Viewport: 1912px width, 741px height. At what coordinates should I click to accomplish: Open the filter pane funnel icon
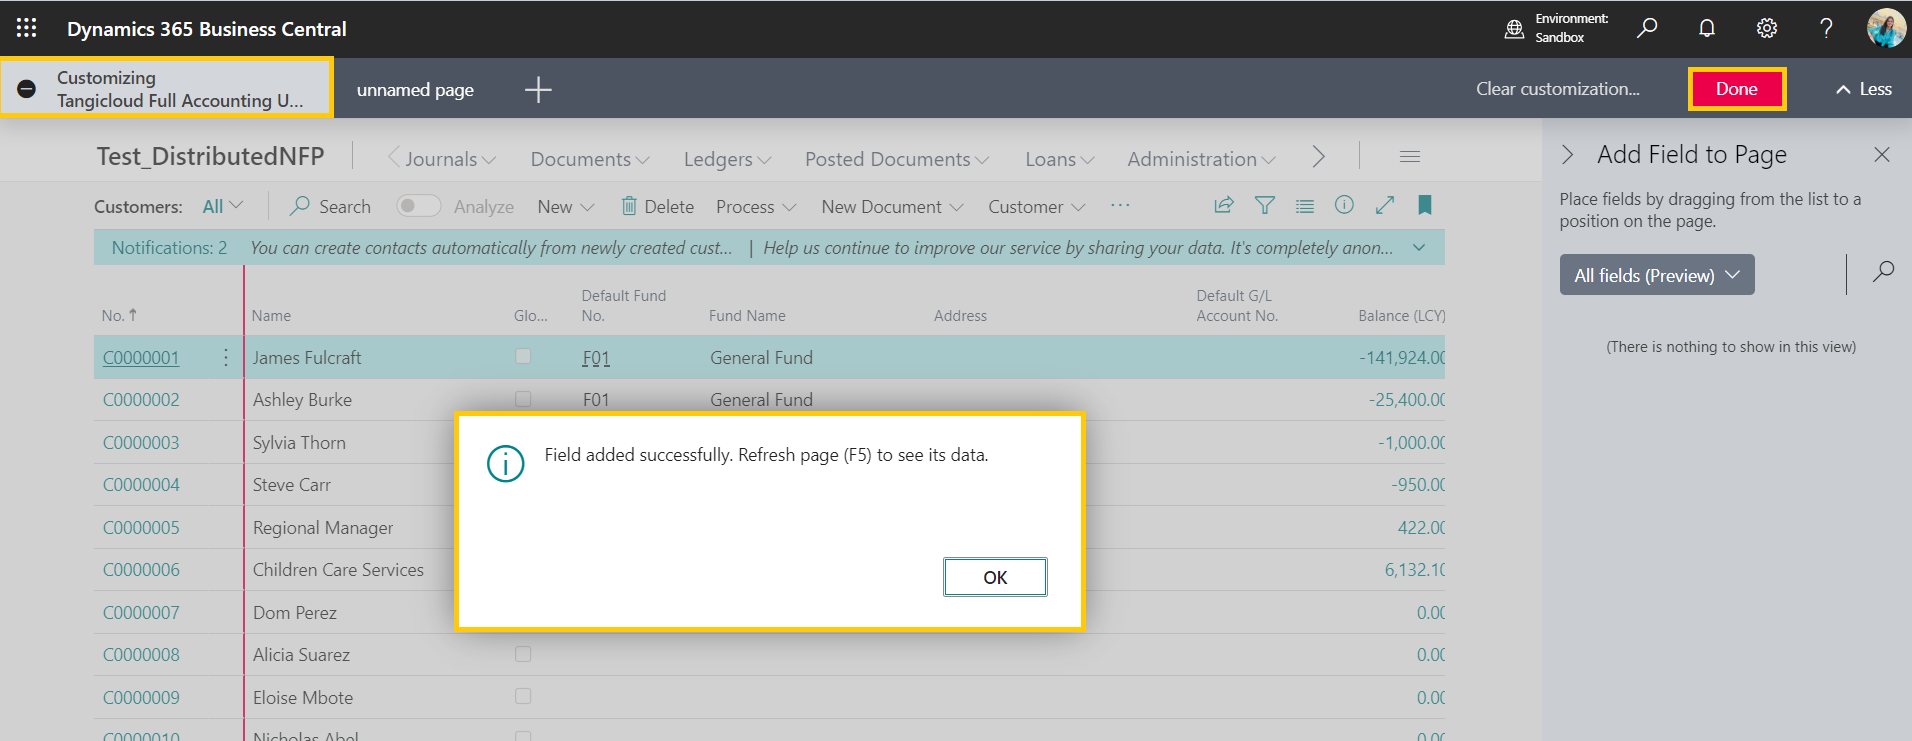tap(1265, 205)
